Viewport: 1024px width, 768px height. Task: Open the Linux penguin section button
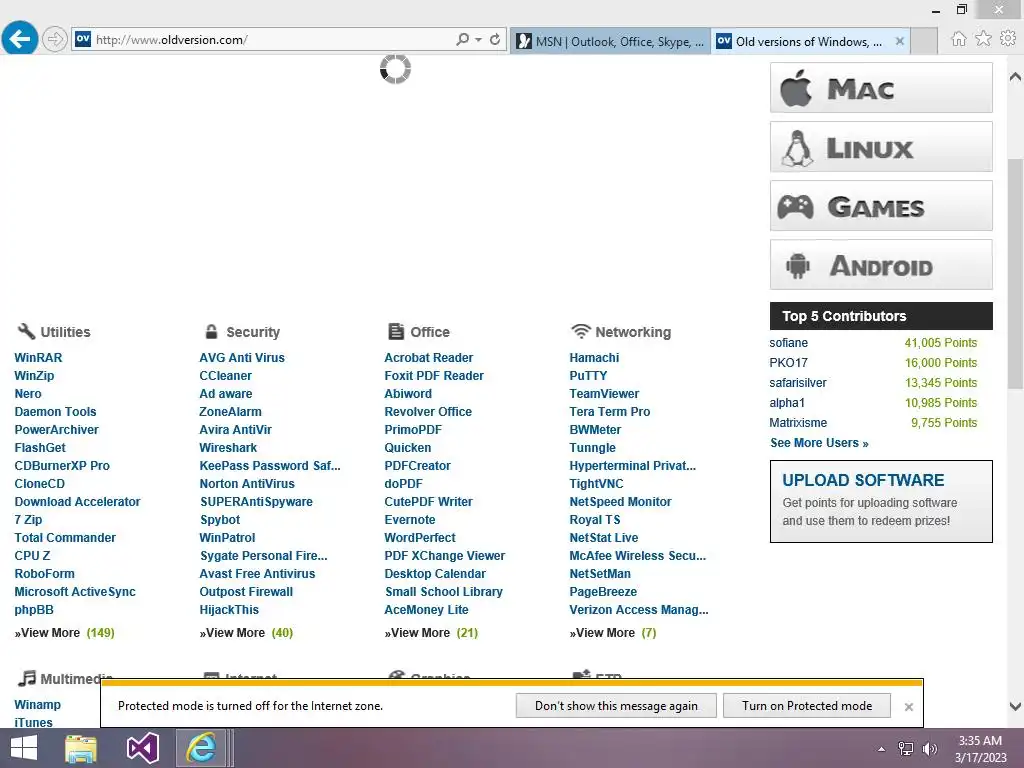pyautogui.click(x=881, y=147)
